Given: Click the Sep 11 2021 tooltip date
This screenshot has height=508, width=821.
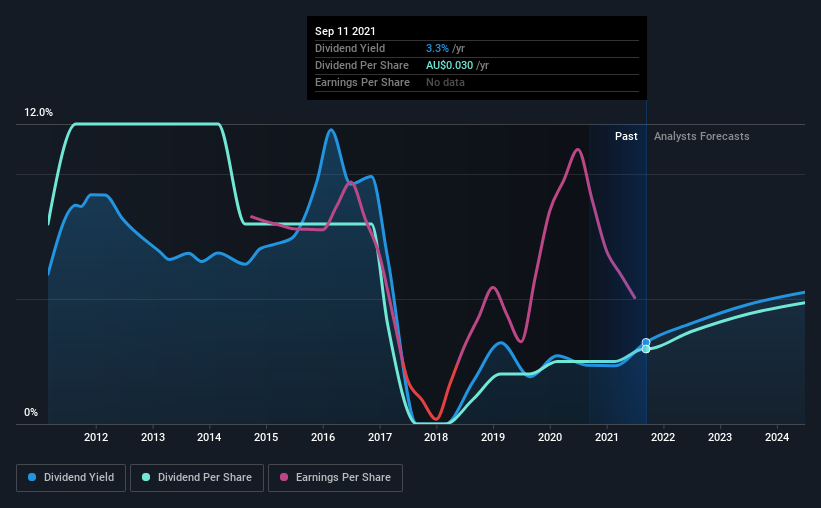Looking at the screenshot, I should 345,31.
